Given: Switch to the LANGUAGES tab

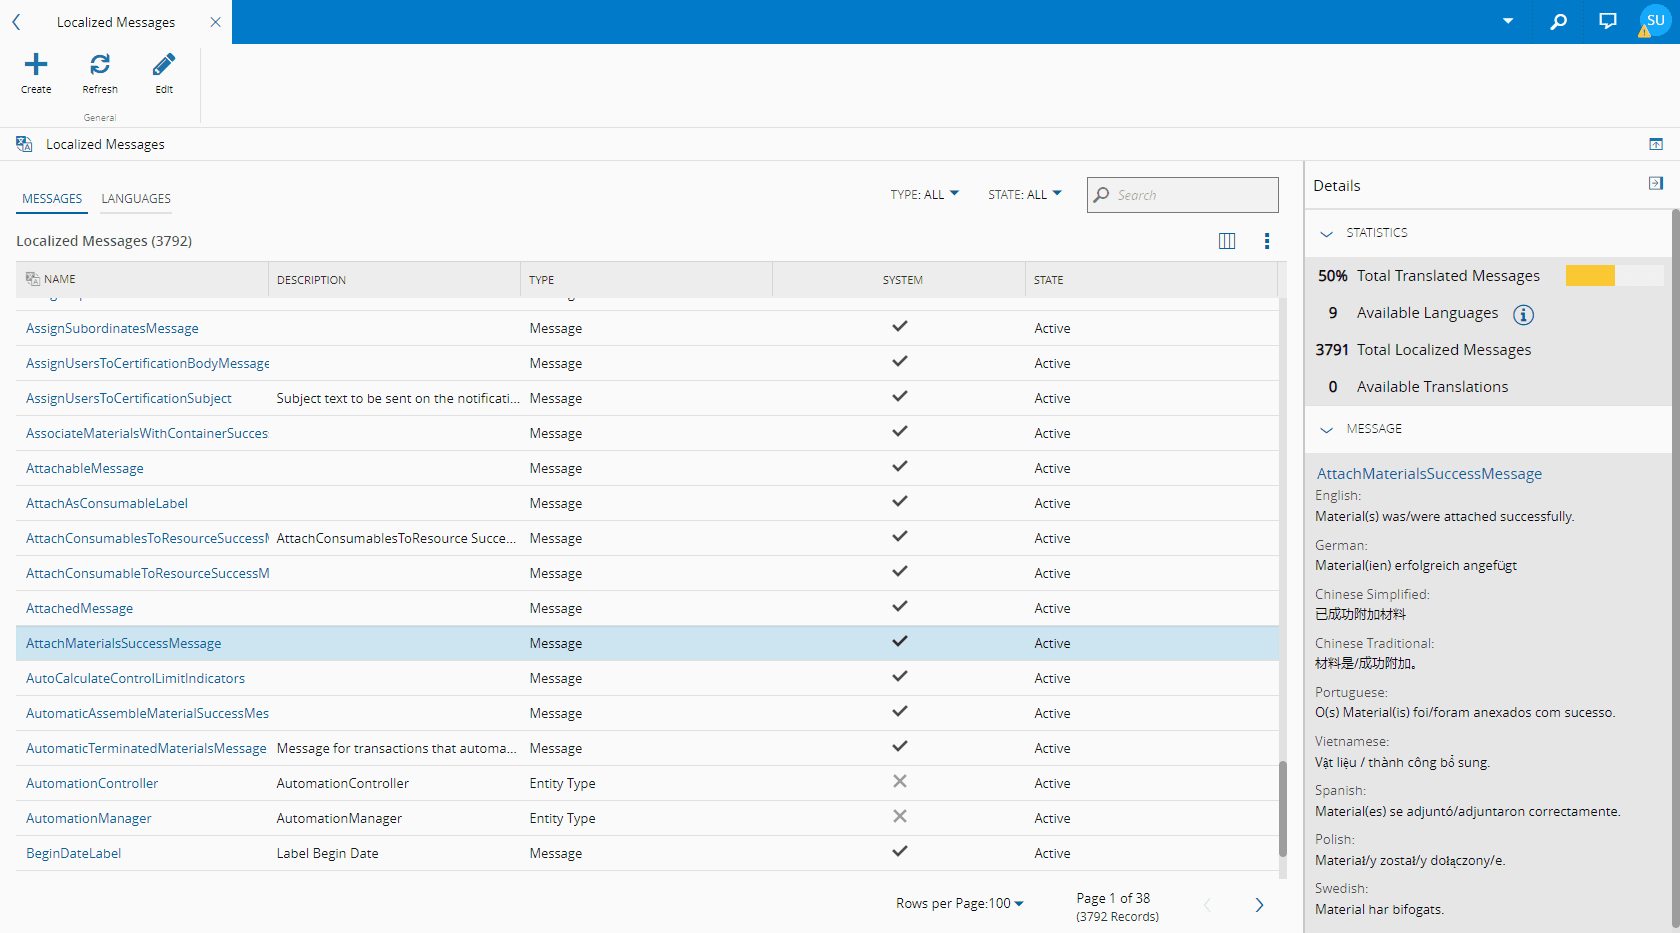Looking at the screenshot, I should pyautogui.click(x=136, y=199).
